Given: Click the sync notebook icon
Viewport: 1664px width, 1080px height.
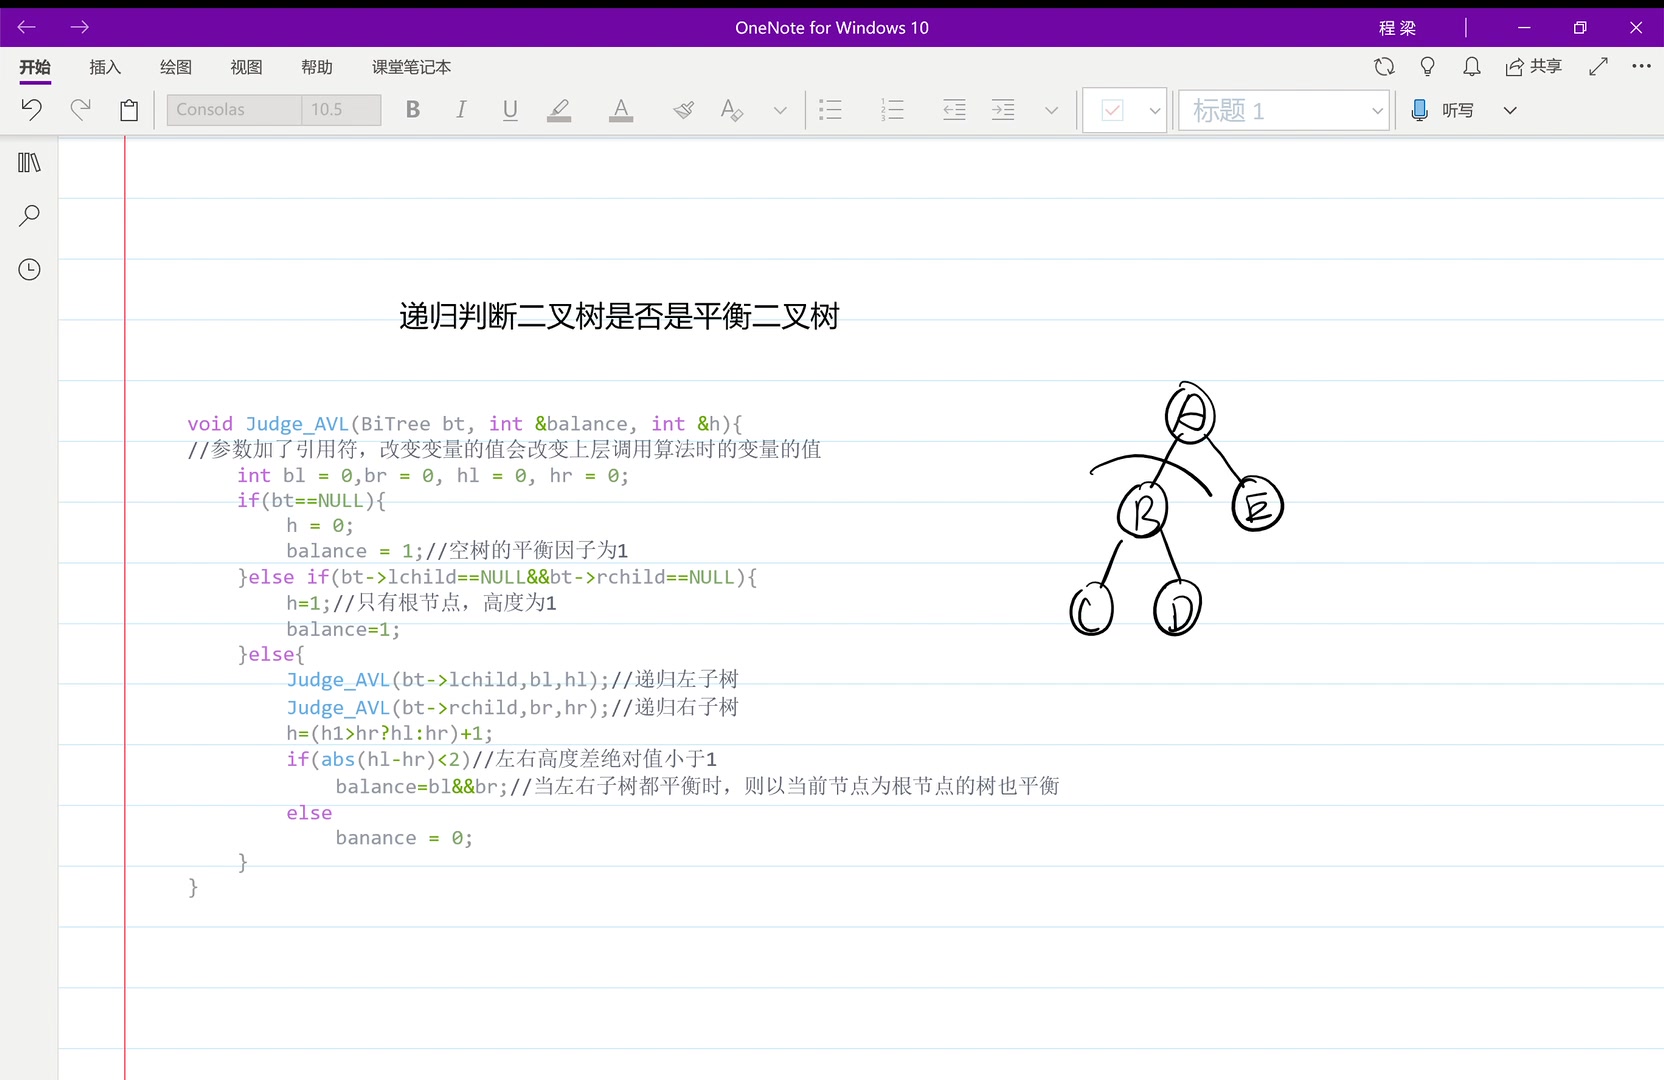Looking at the screenshot, I should [1384, 67].
